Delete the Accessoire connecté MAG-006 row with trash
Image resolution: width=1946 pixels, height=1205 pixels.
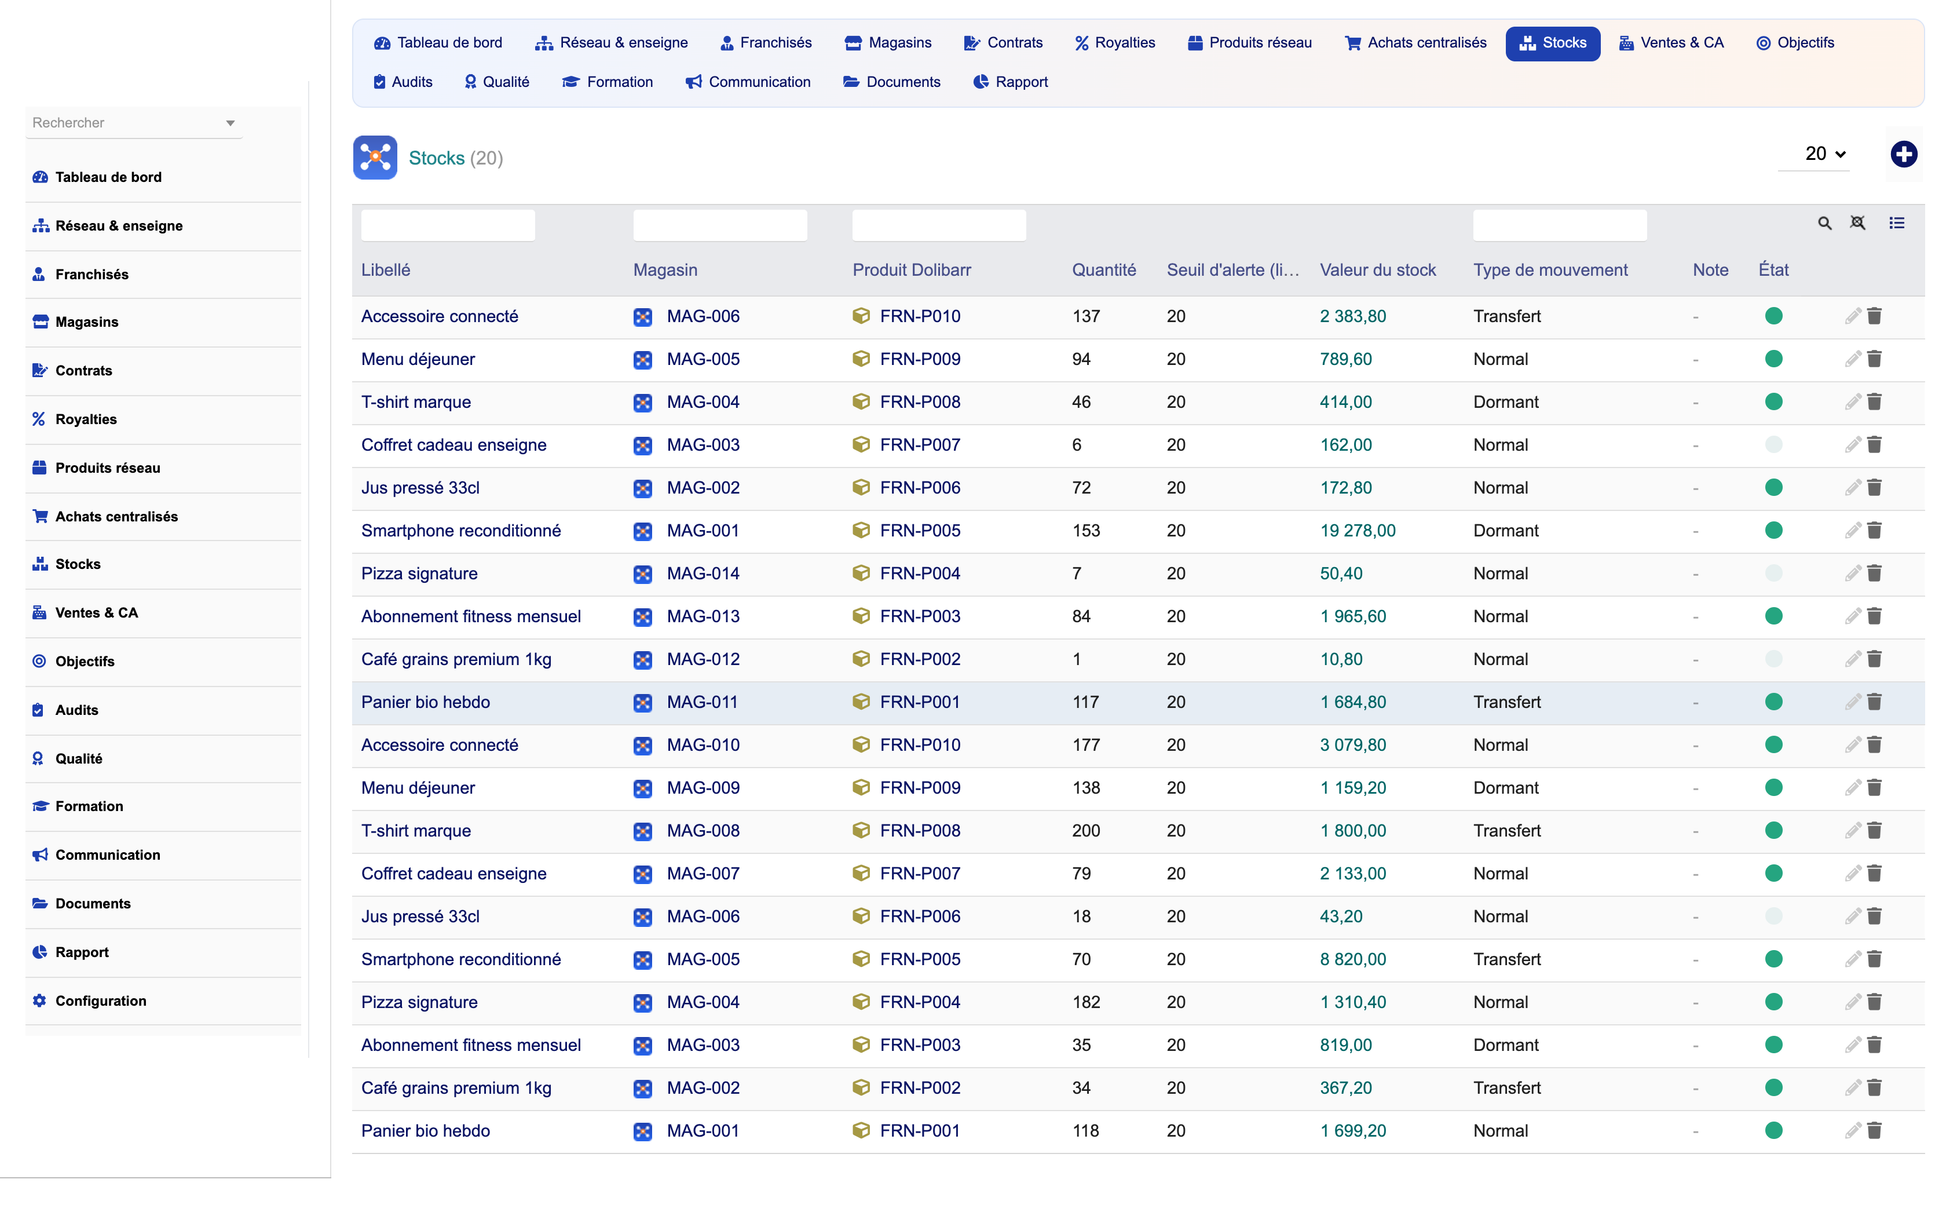[1874, 316]
